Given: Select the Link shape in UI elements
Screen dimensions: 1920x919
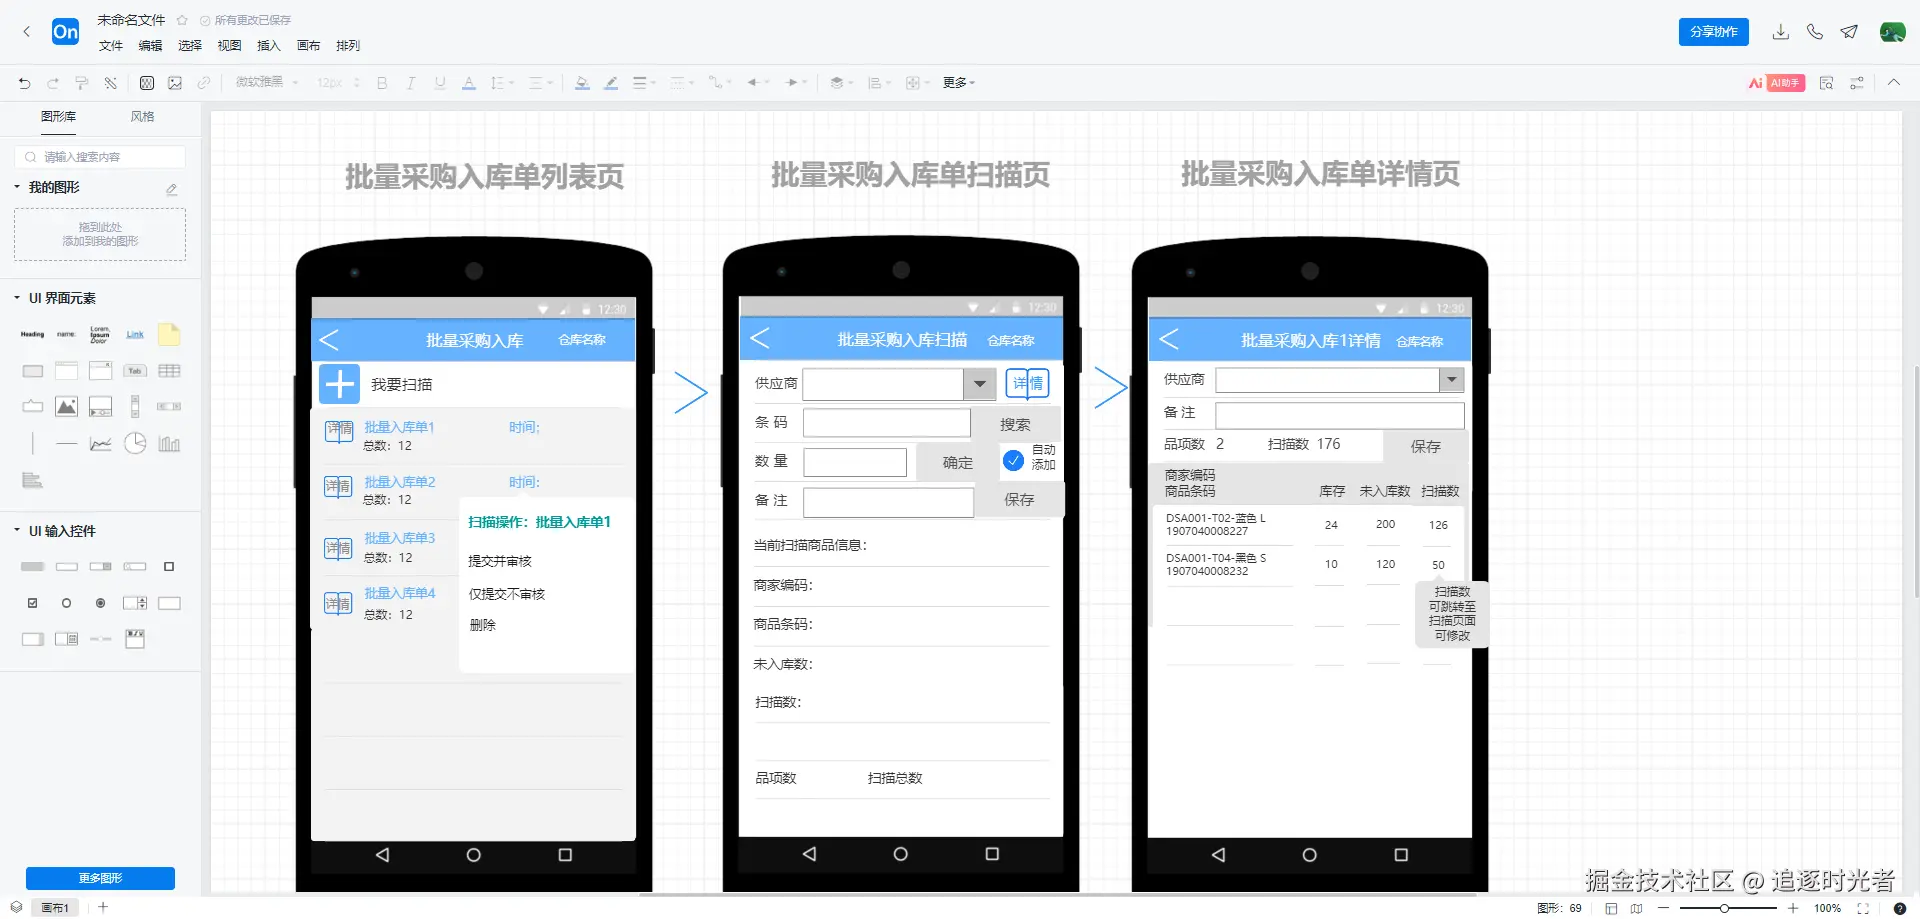Looking at the screenshot, I should (x=135, y=335).
